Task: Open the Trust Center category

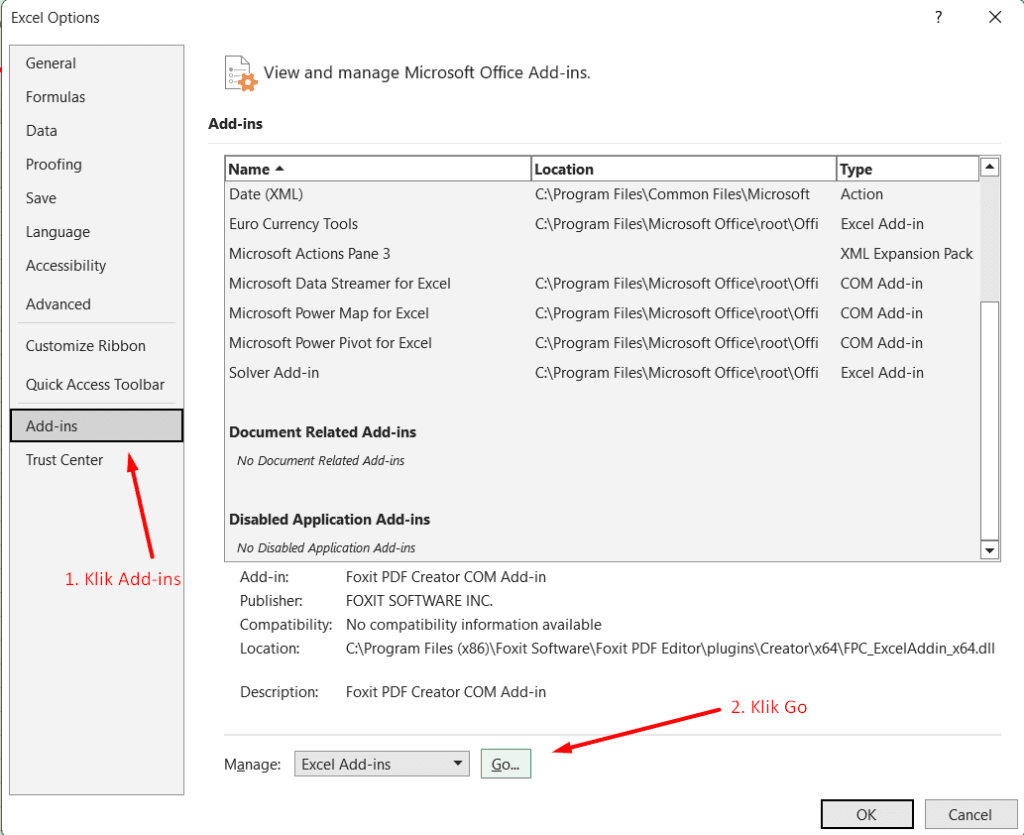Action: point(65,460)
